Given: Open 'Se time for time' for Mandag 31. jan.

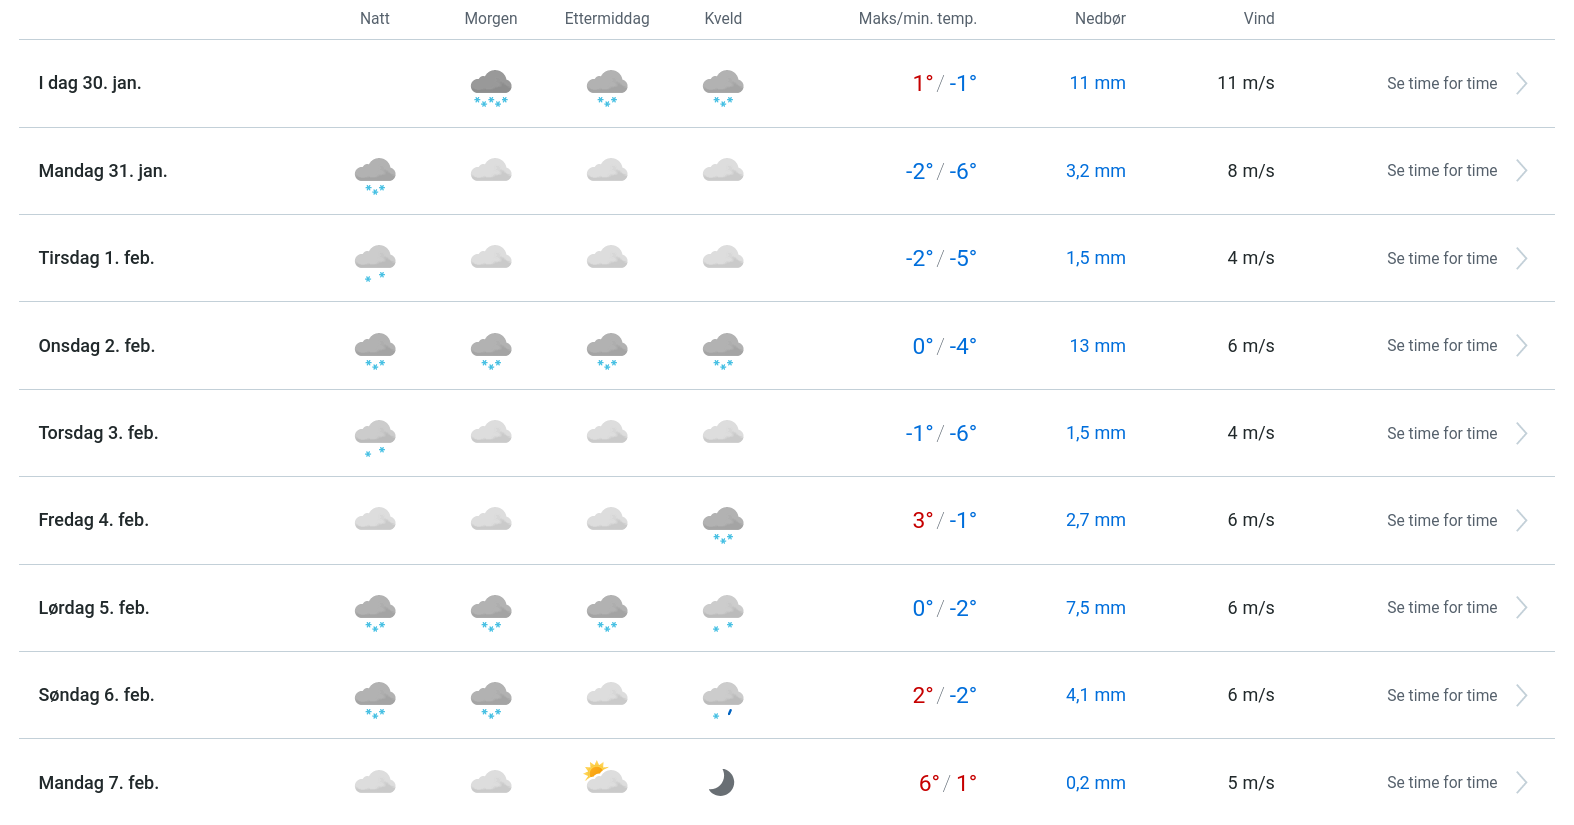Looking at the screenshot, I should pos(1441,171).
